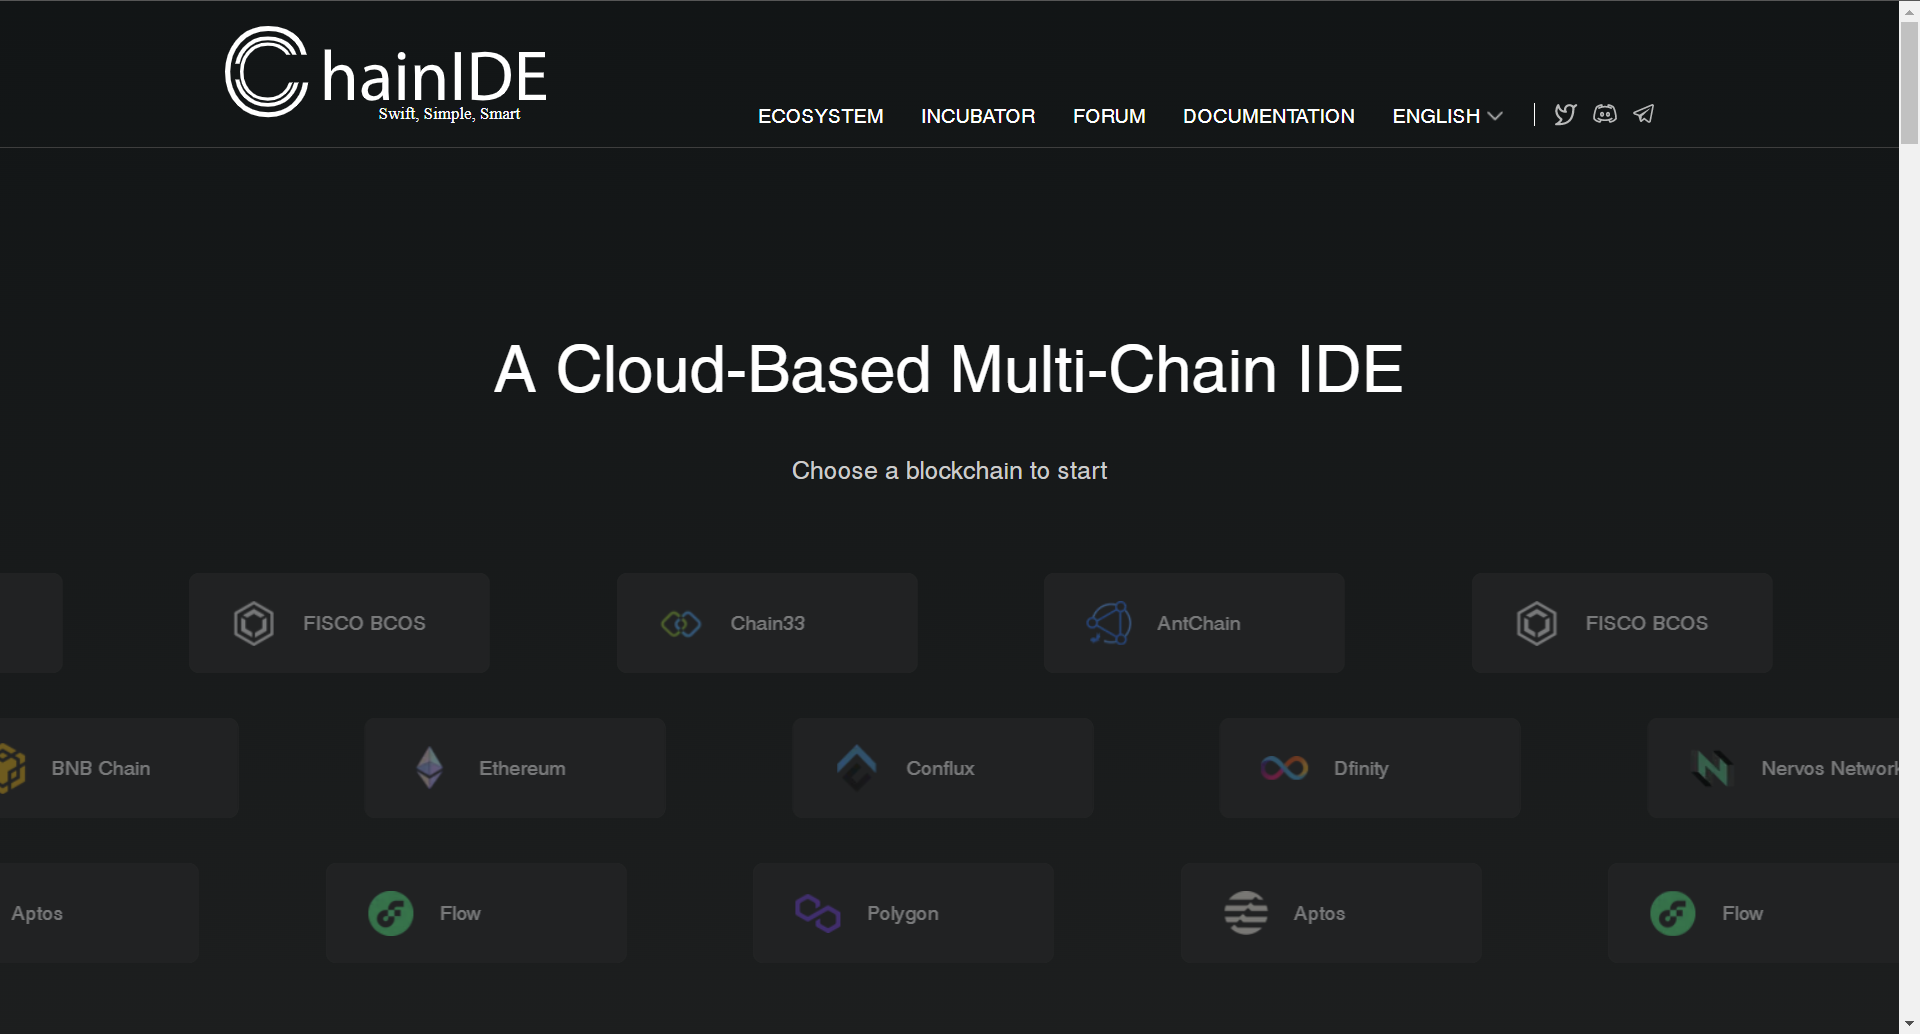Click FISCO BCOS hexagon icon right of AntChain
The height and width of the screenshot is (1034, 1920).
[1537, 623]
